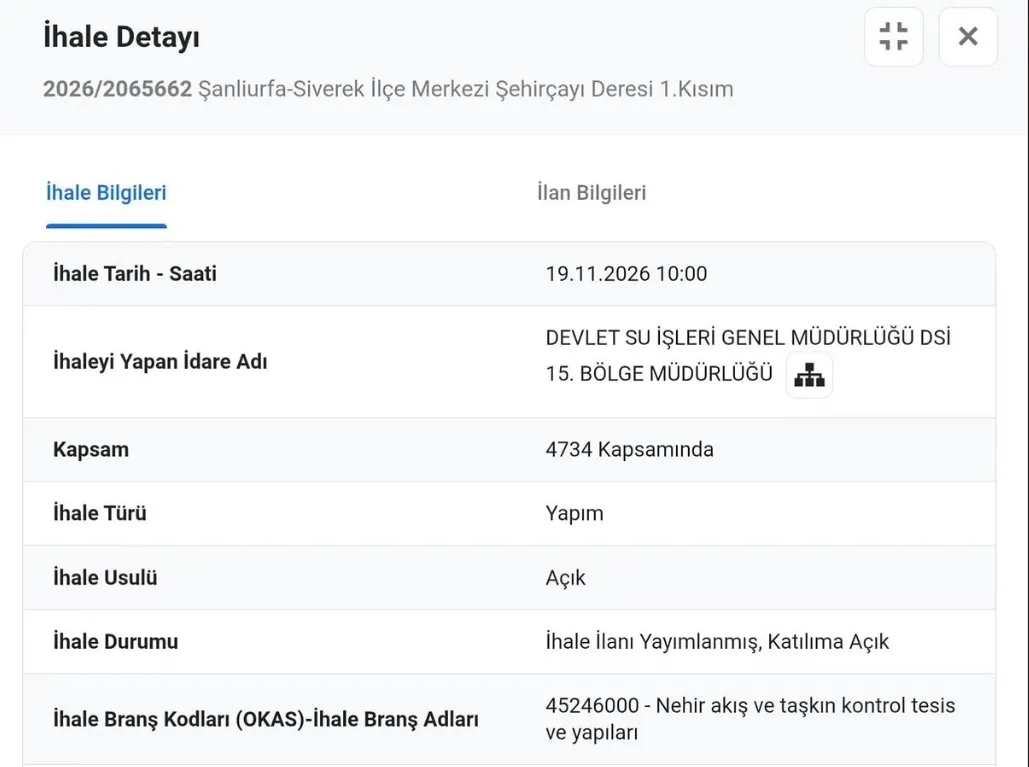Click the tender number 2026/2065662
The image size is (1029, 767).
[x=117, y=89]
